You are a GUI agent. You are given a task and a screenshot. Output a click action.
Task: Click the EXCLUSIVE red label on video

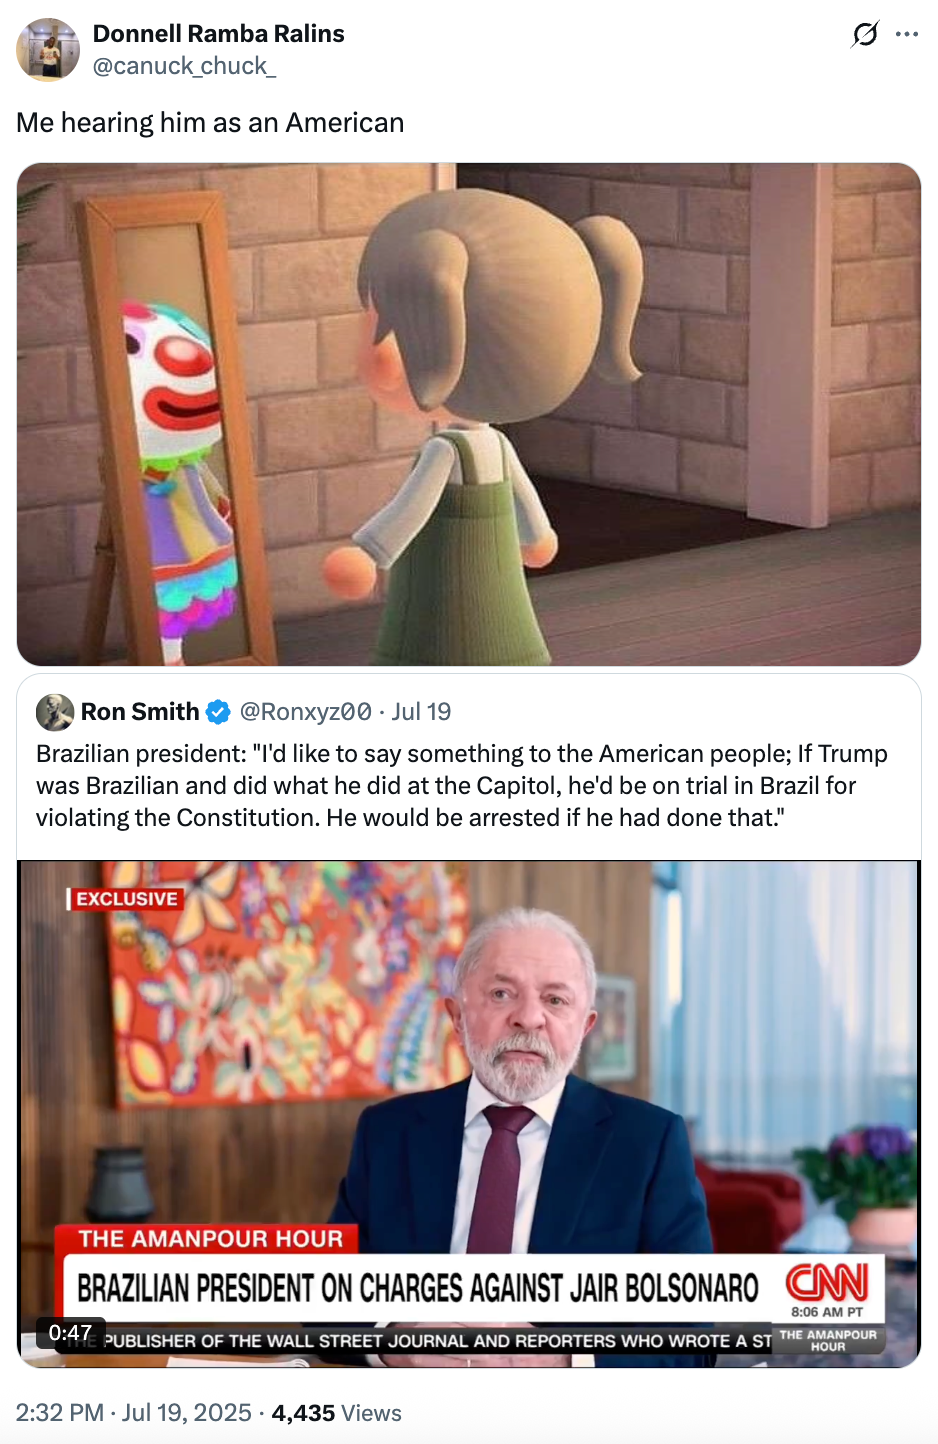[x=125, y=899]
